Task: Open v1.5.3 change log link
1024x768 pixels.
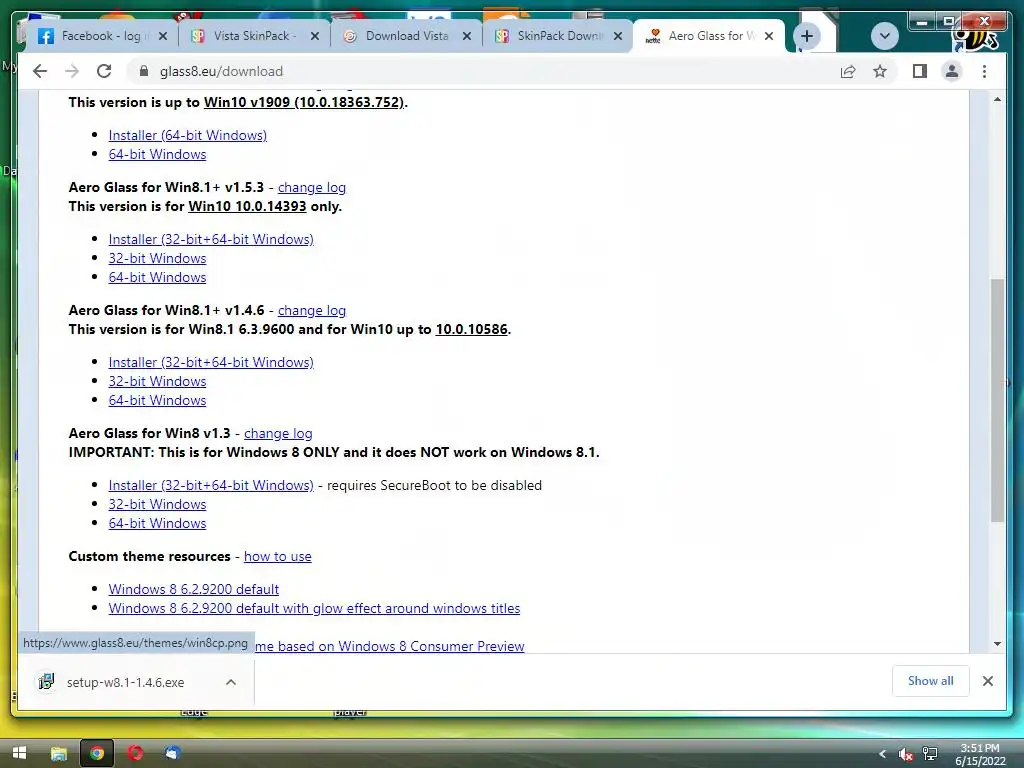Action: (312, 187)
